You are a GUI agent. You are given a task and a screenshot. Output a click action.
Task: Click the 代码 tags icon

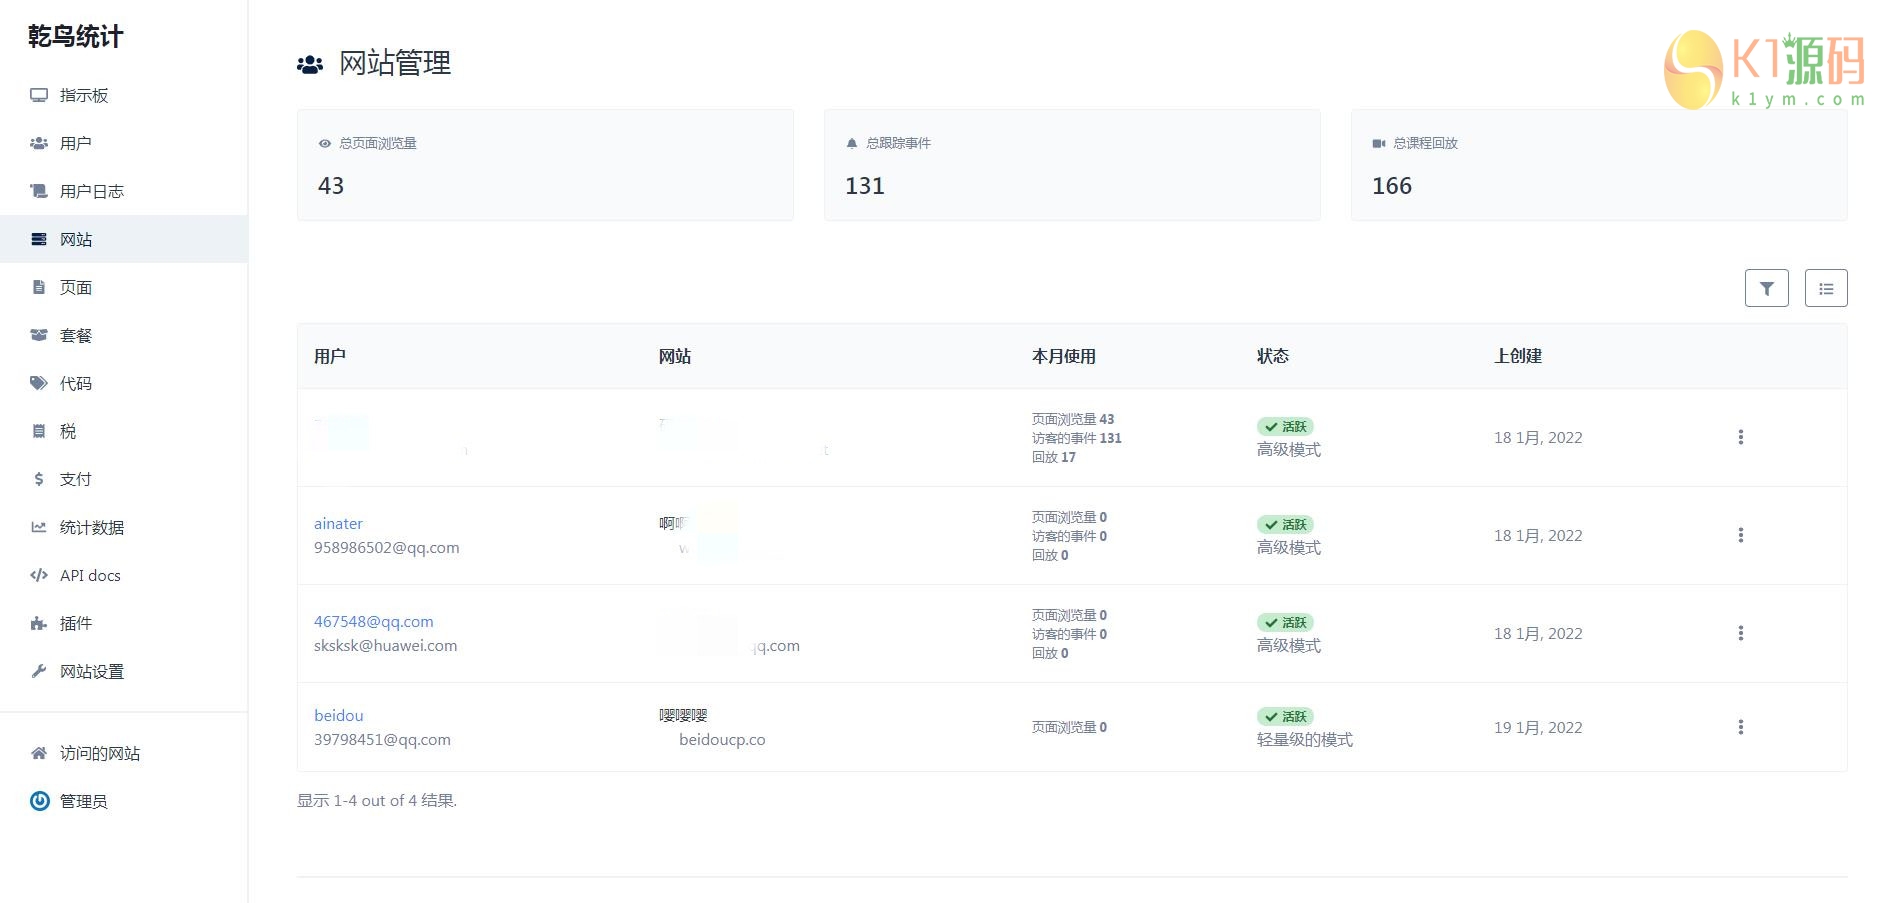[x=39, y=383]
